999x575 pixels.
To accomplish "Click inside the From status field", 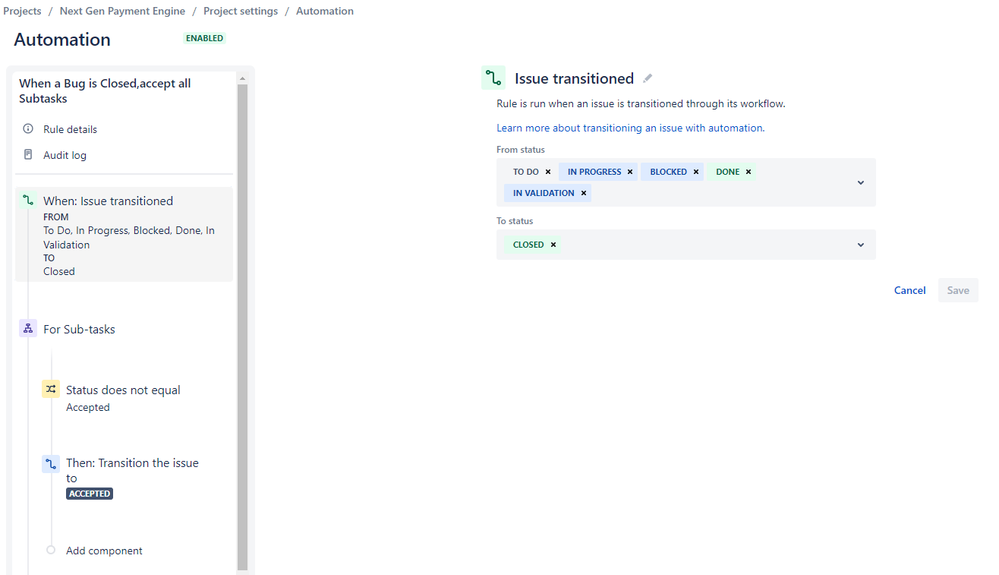I will [686, 182].
